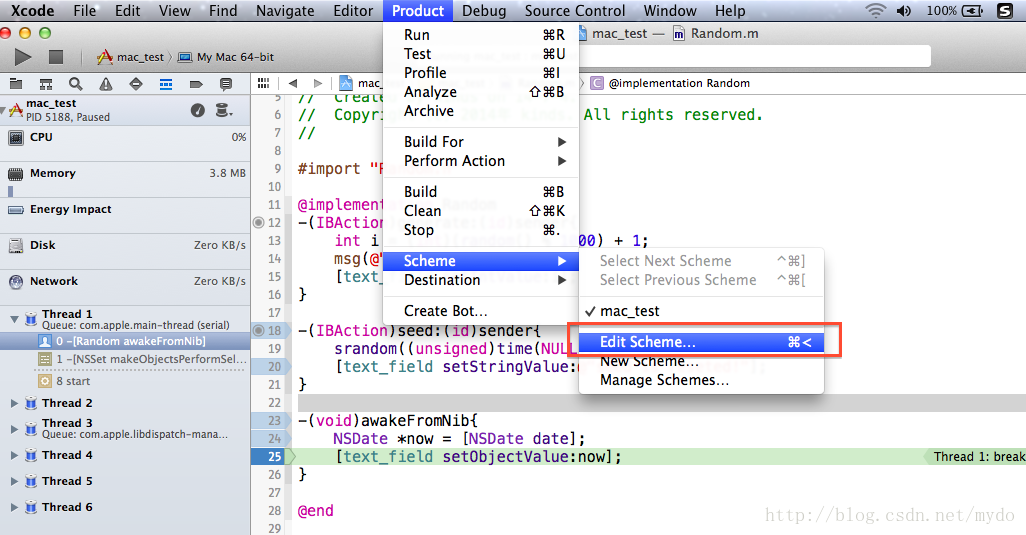
Task: Toggle the breakpoint on line 12
Action: click(258, 222)
